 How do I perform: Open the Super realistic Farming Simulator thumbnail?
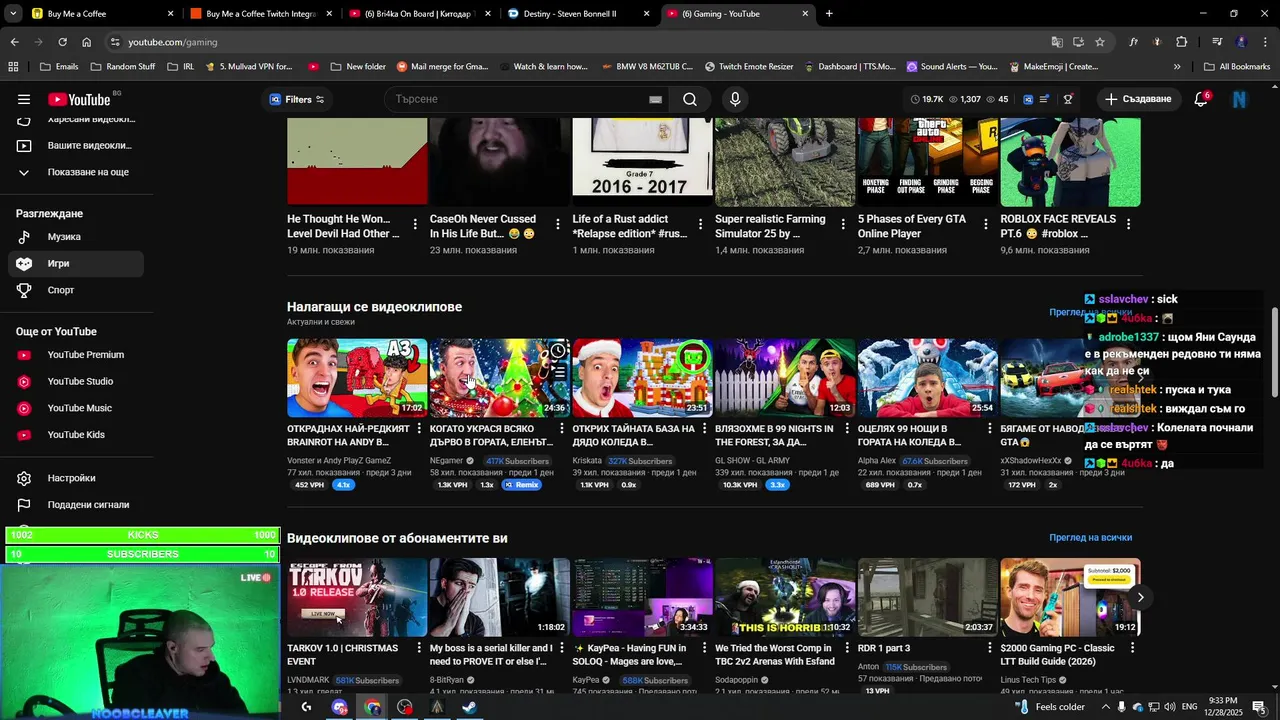(x=785, y=162)
